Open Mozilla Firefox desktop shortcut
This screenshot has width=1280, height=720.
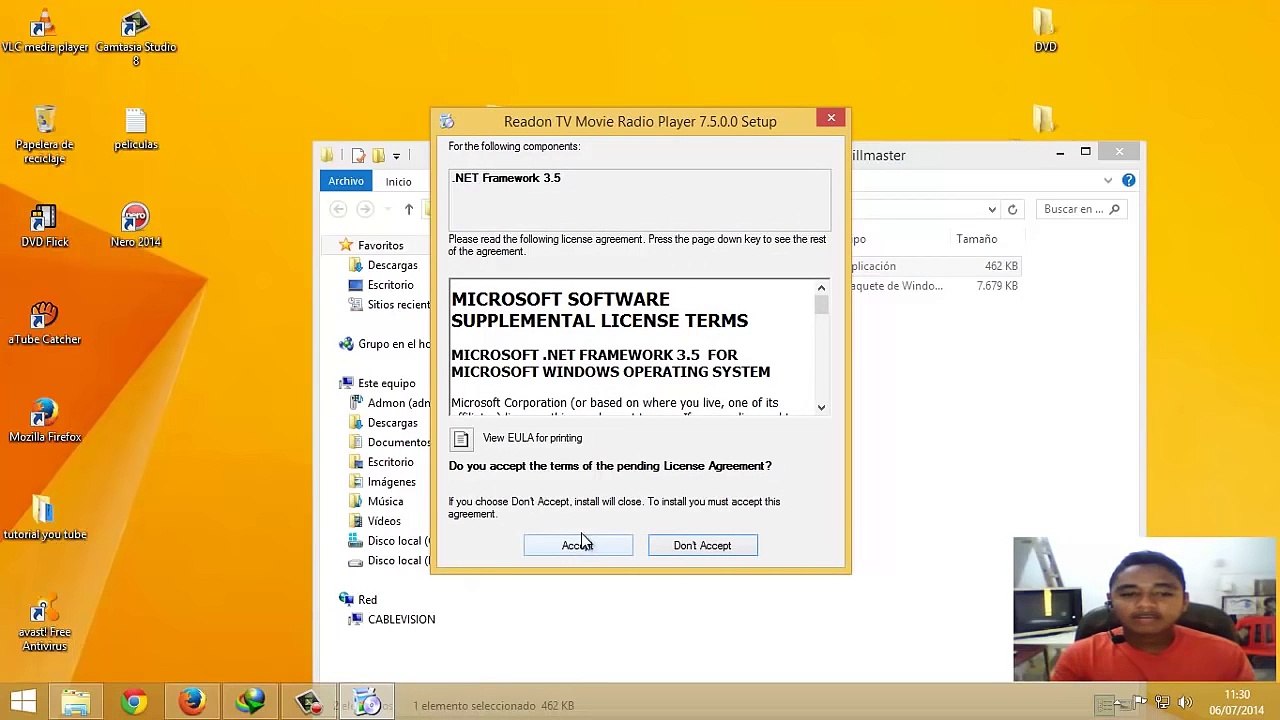(45, 420)
